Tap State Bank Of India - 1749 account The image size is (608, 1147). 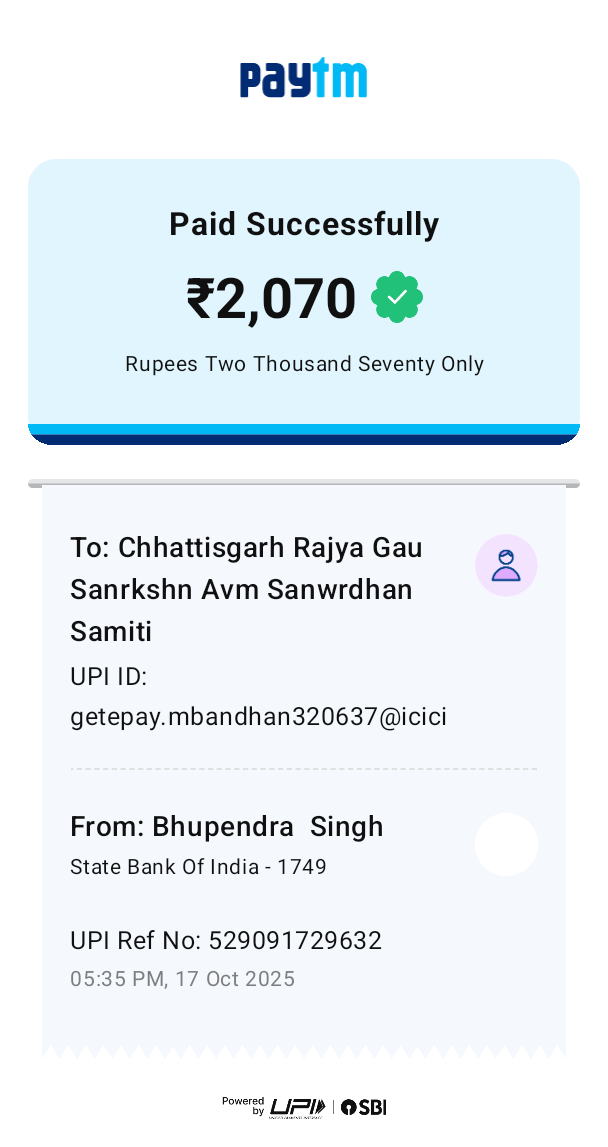[198, 866]
